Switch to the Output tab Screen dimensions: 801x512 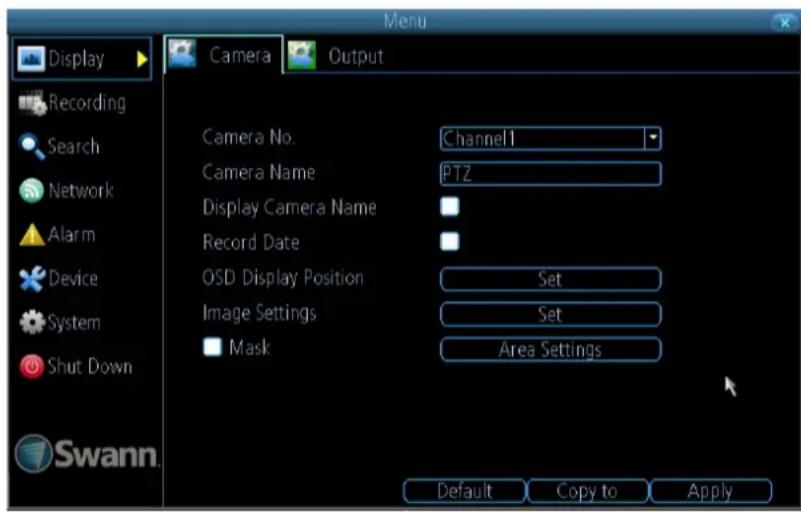click(x=336, y=56)
